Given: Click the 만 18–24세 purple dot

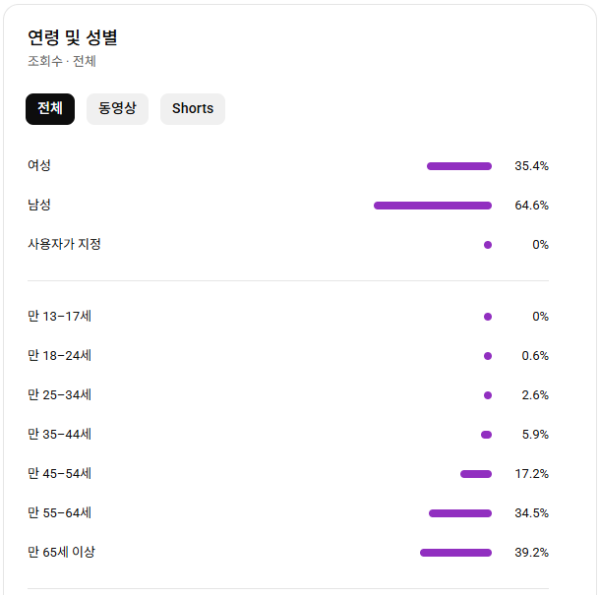Looking at the screenshot, I should click(x=488, y=356).
